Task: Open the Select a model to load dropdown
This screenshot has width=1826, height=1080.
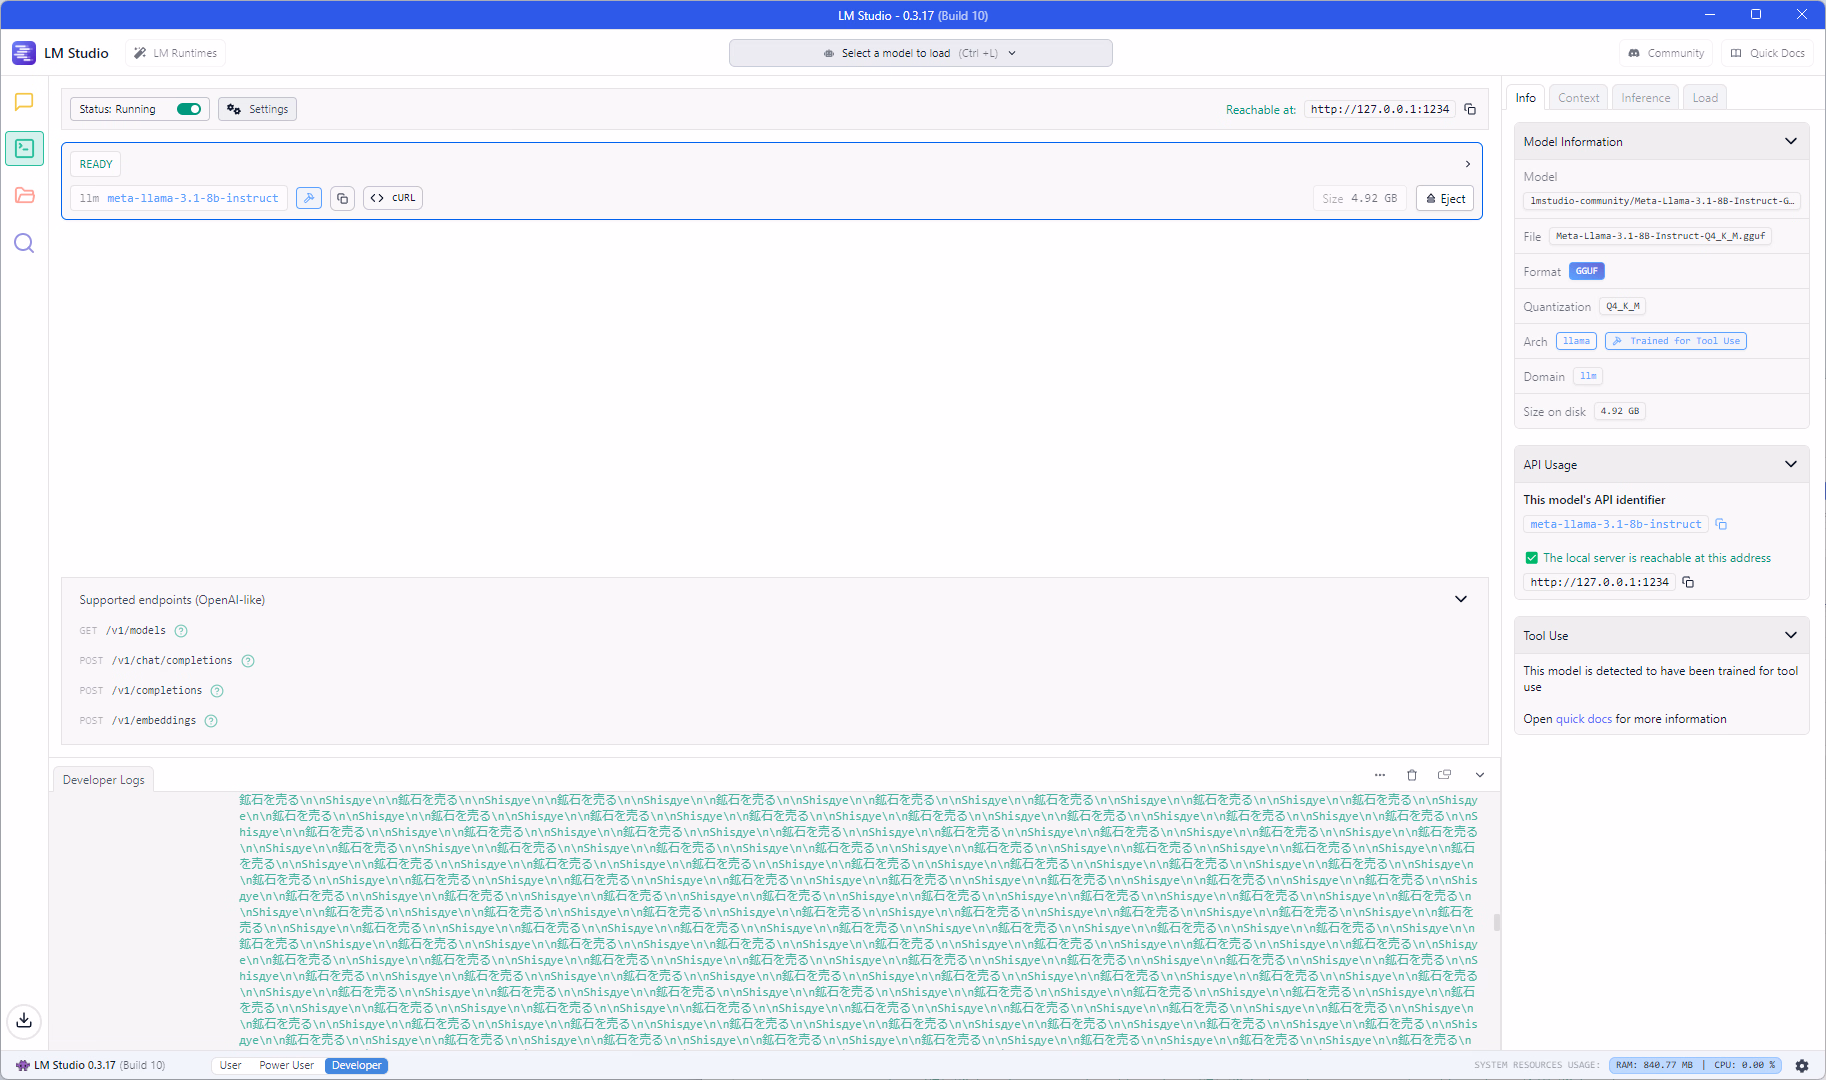Action: pos(920,53)
